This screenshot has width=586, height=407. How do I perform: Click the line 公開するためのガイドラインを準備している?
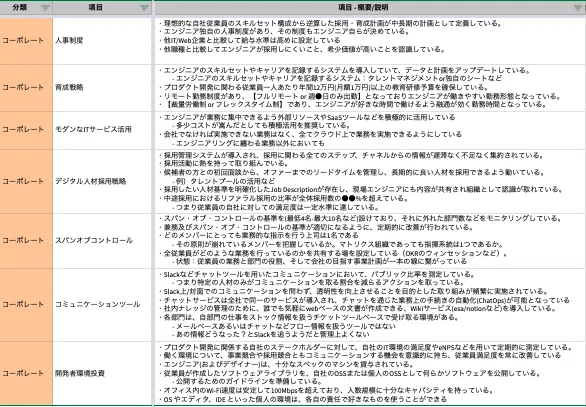click(247, 382)
